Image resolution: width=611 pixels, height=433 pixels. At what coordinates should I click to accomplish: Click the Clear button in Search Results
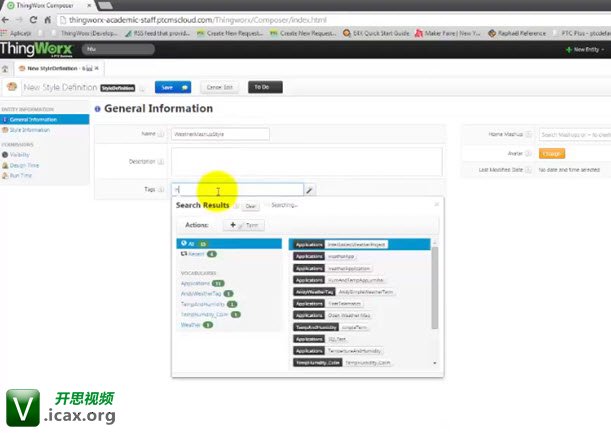click(x=251, y=206)
